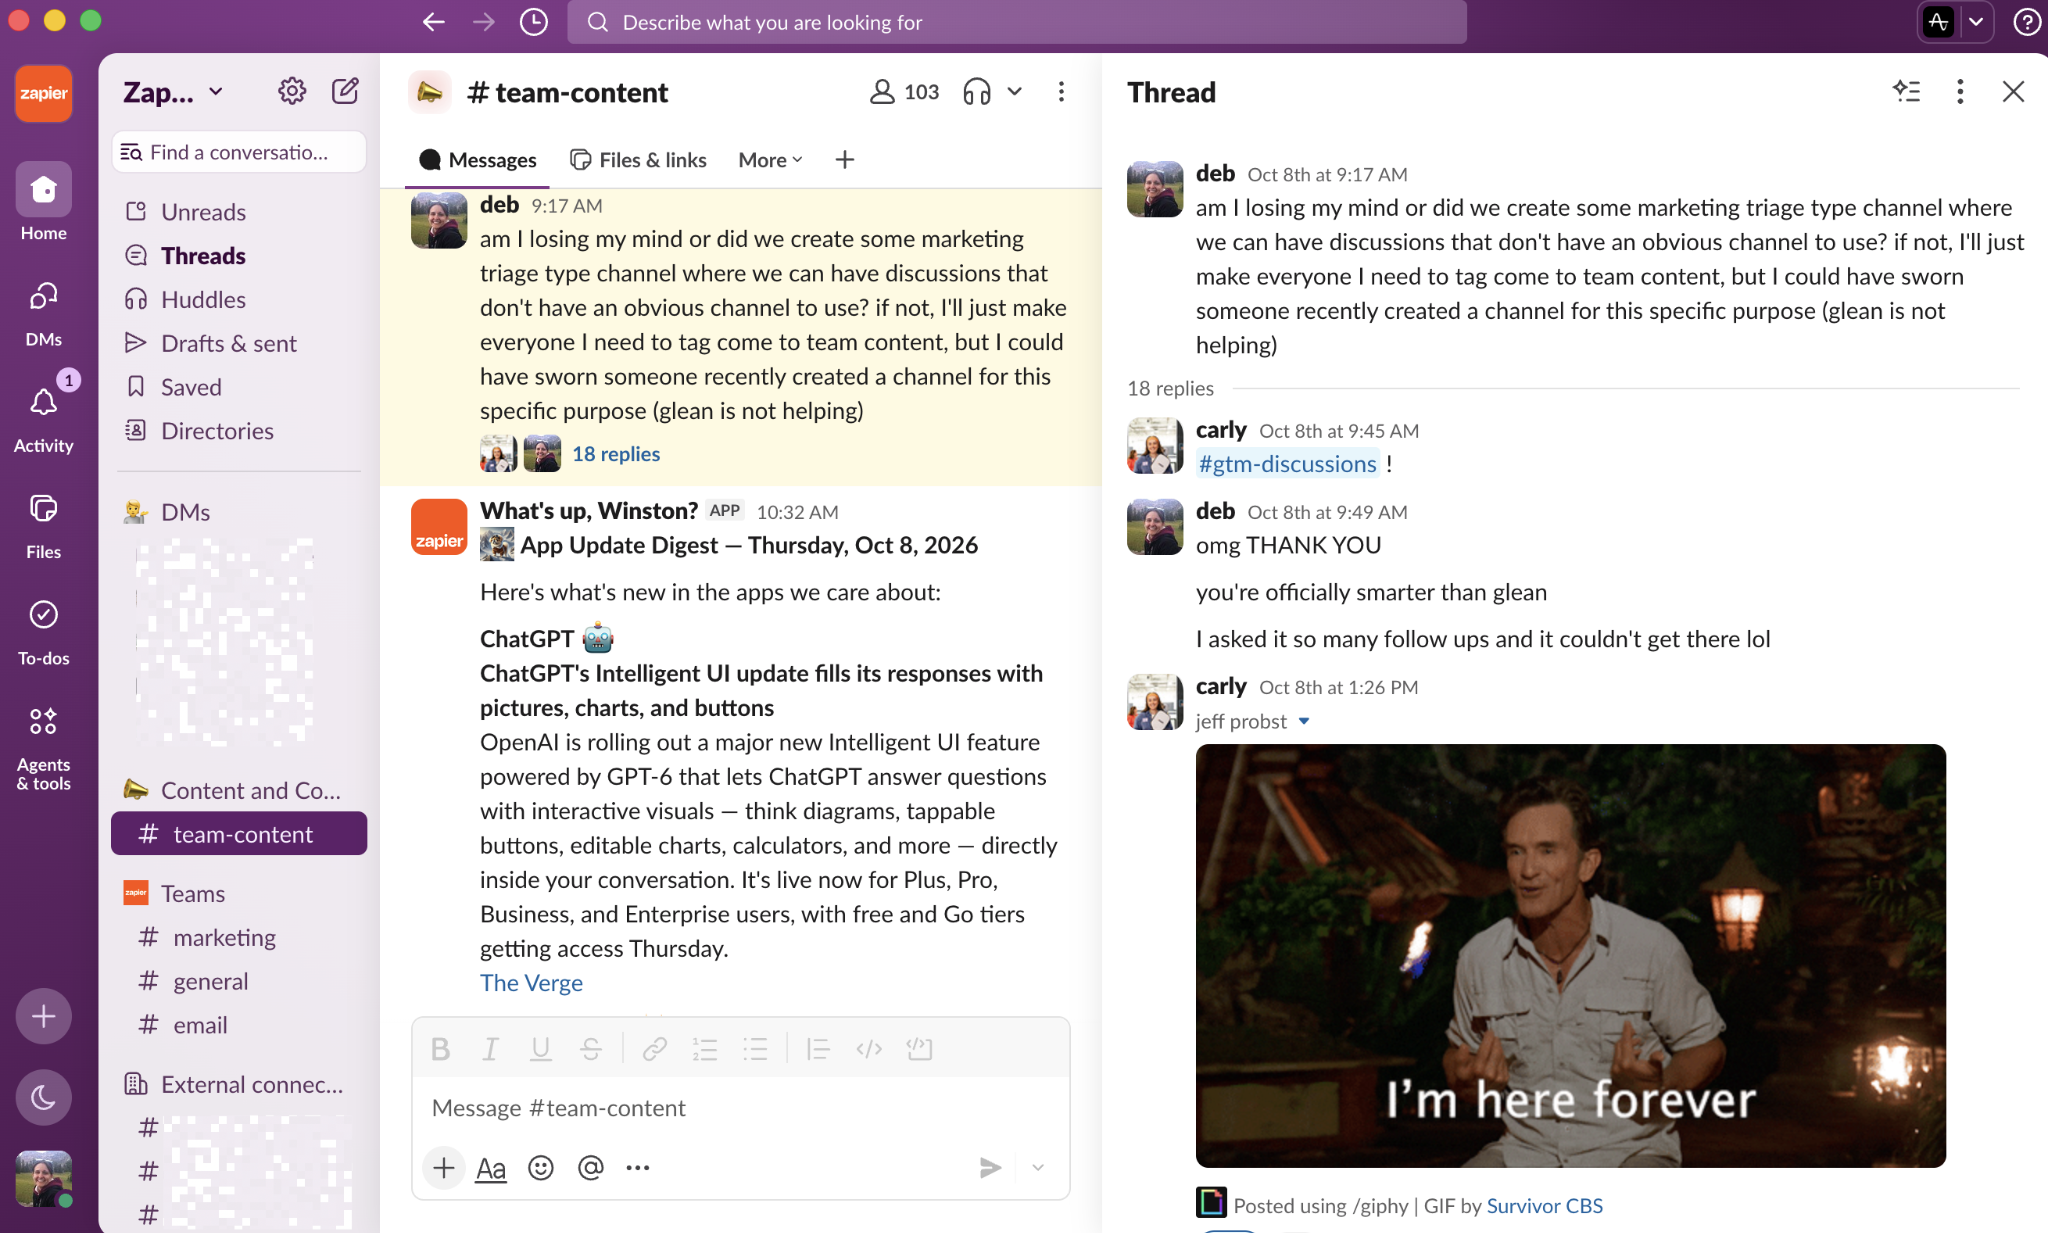The height and width of the screenshot is (1233, 2048).
Task: Expand the Zap... workspace name dropdown
Action: coord(215,92)
